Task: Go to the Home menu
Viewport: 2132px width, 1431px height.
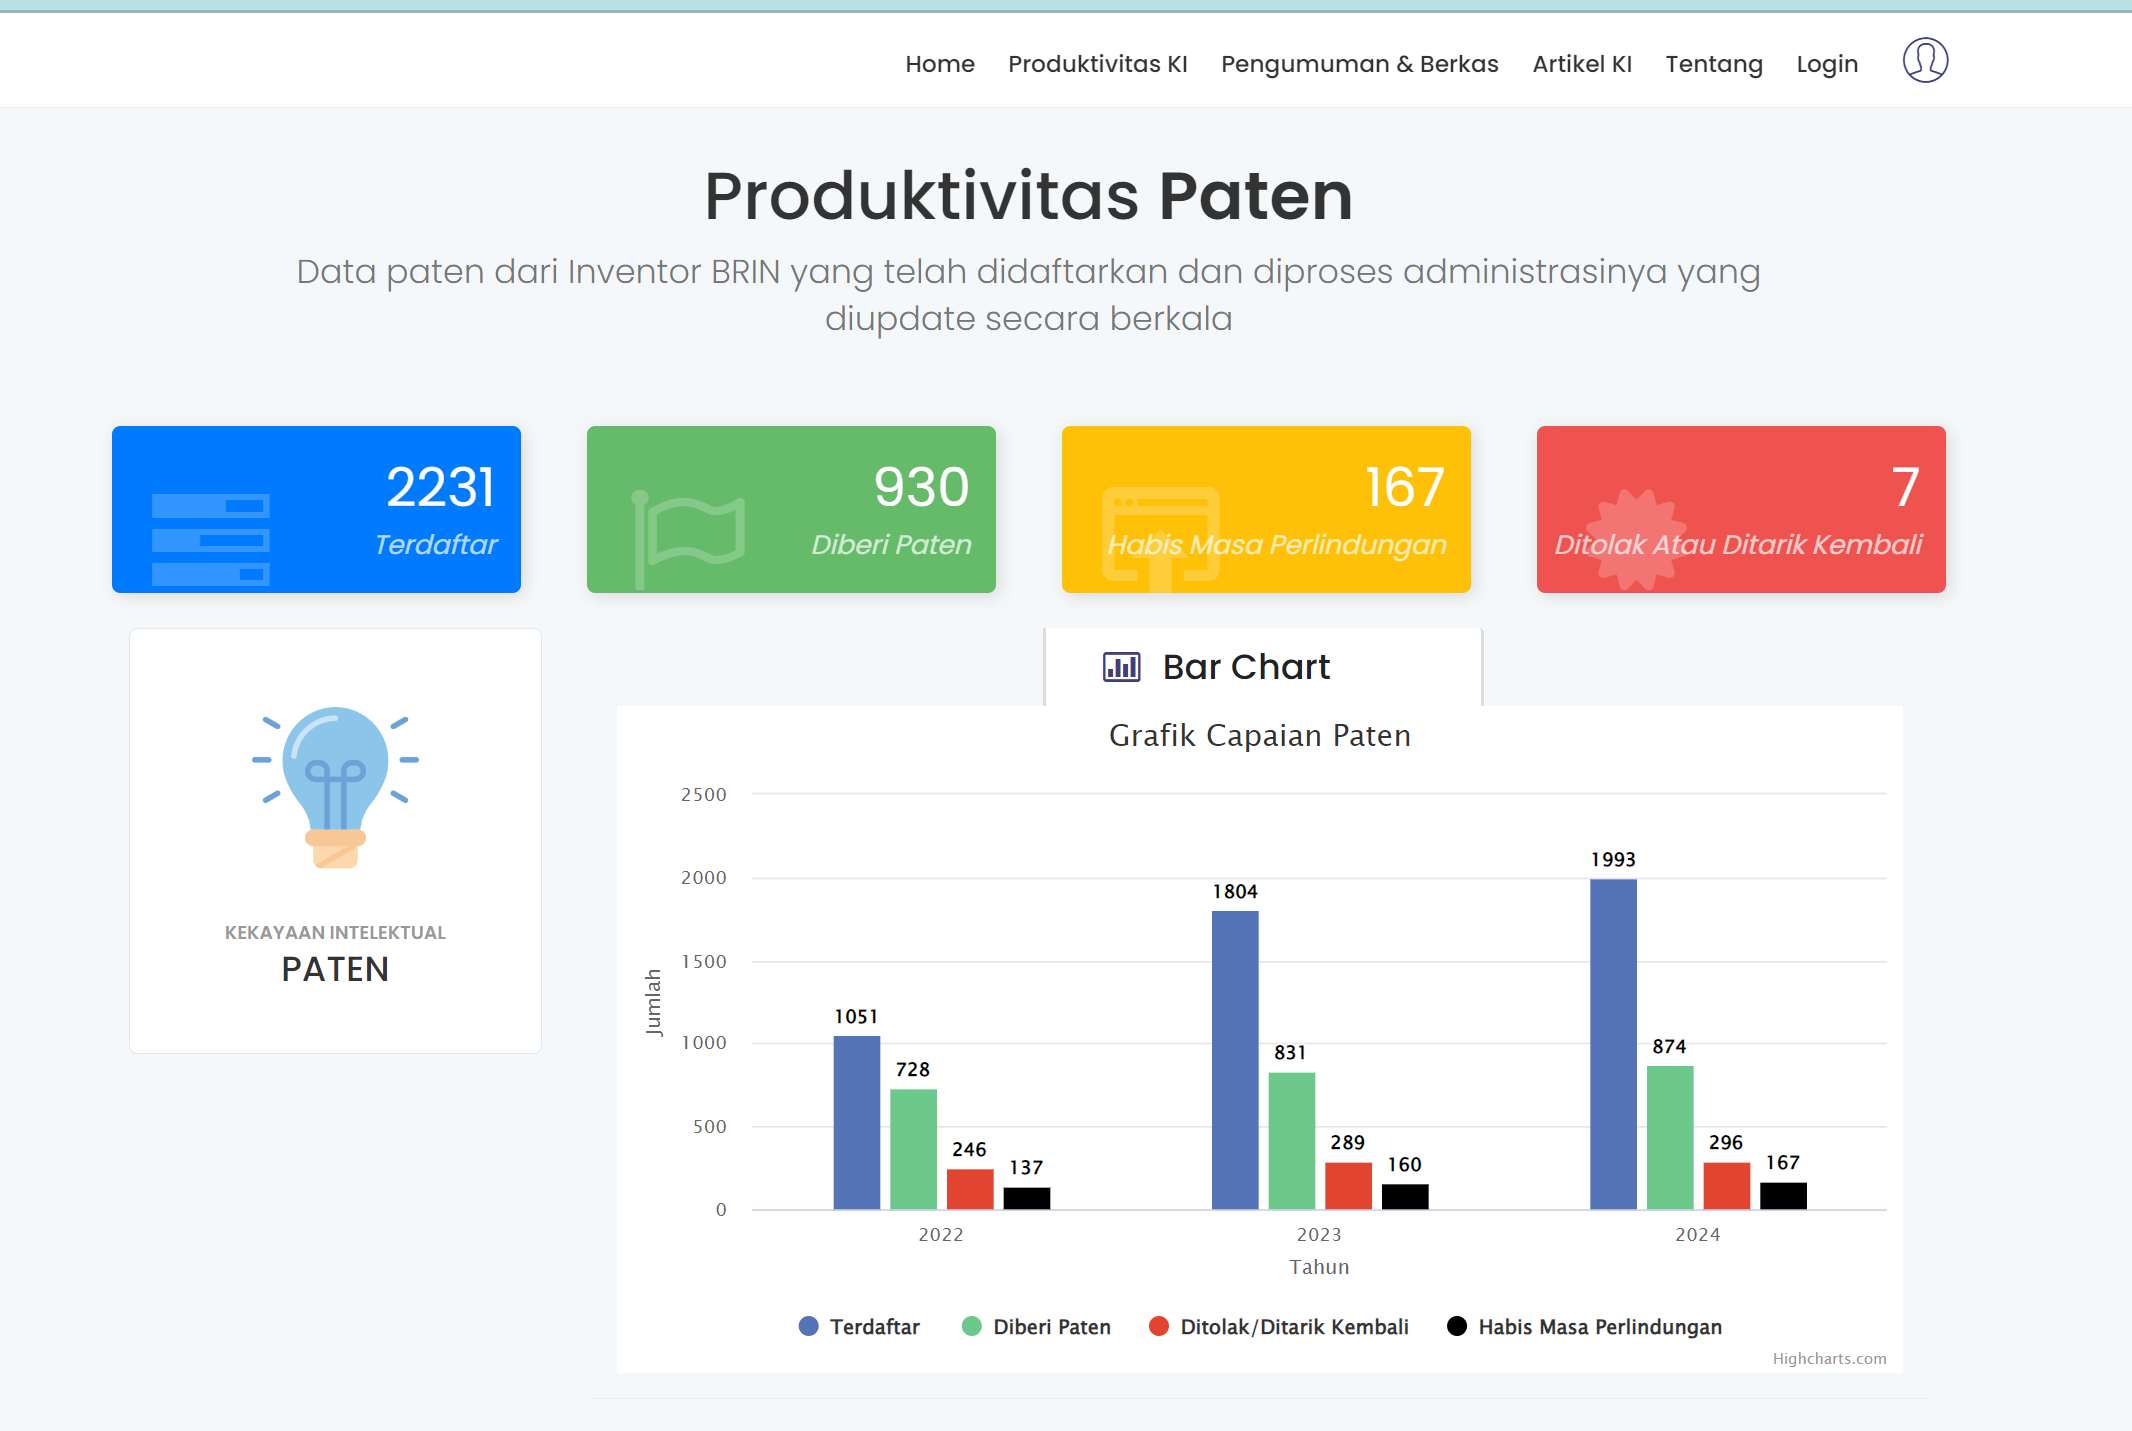Action: tap(940, 64)
